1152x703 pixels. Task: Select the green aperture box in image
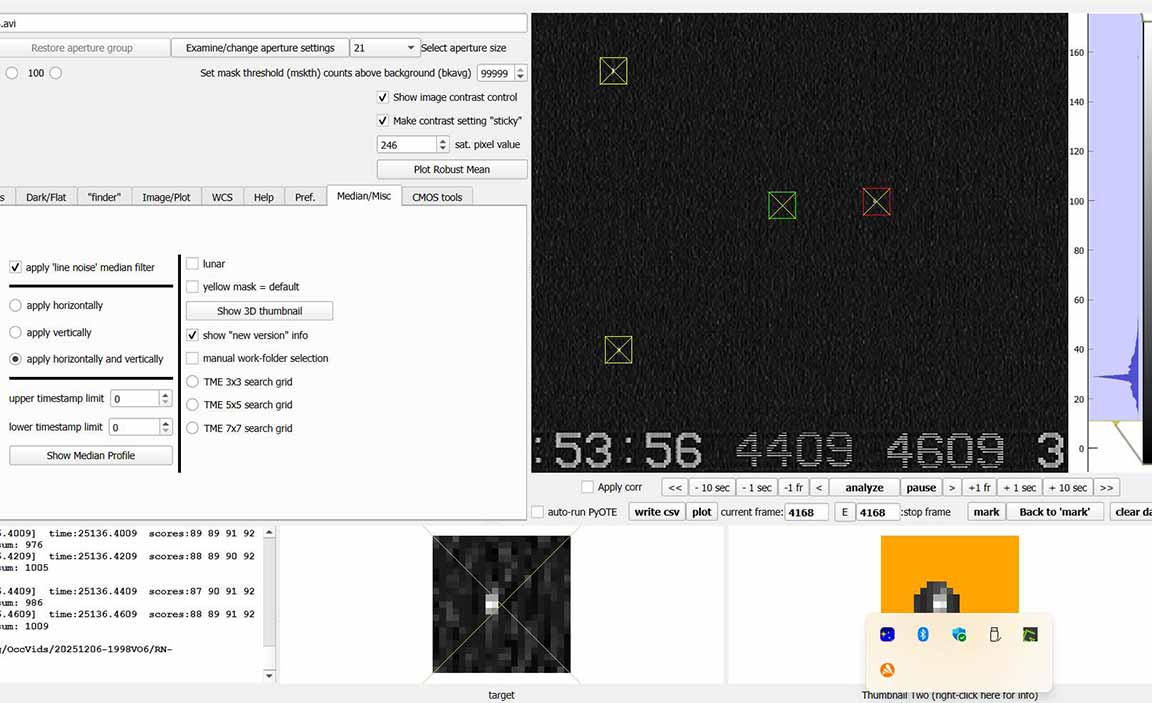[782, 205]
